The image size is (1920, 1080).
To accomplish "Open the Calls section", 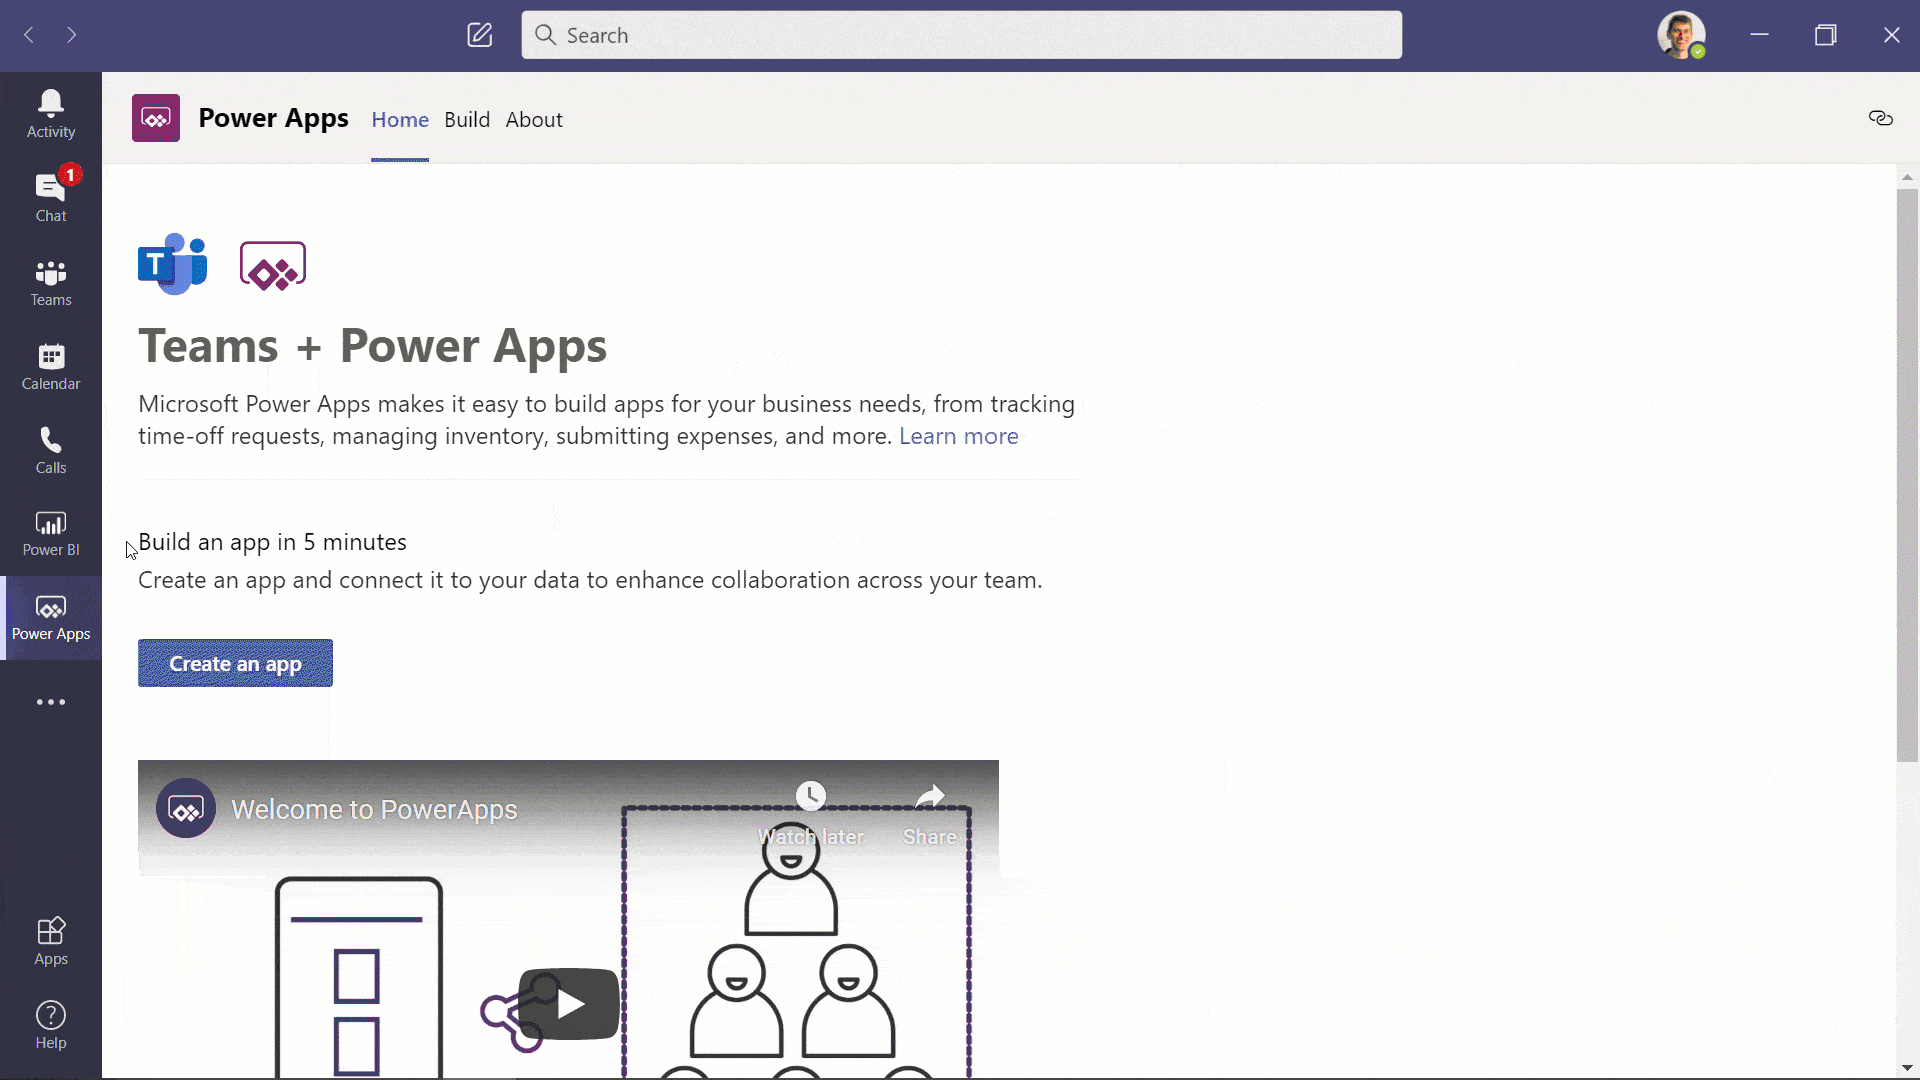I will click(50, 450).
